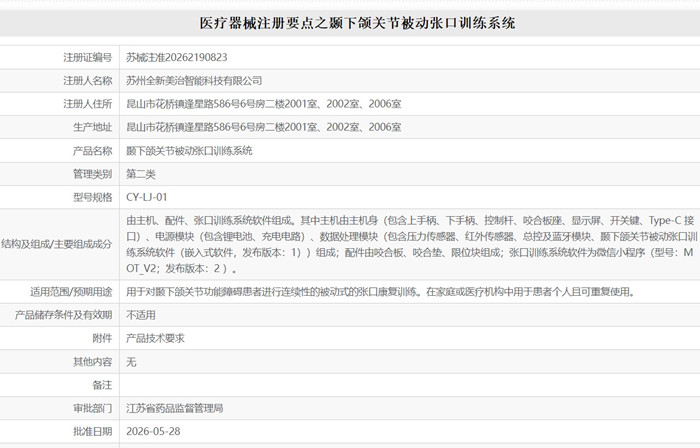Select model value CY-LJ-01
Image resolution: width=700 pixels, height=448 pixels.
point(146,197)
